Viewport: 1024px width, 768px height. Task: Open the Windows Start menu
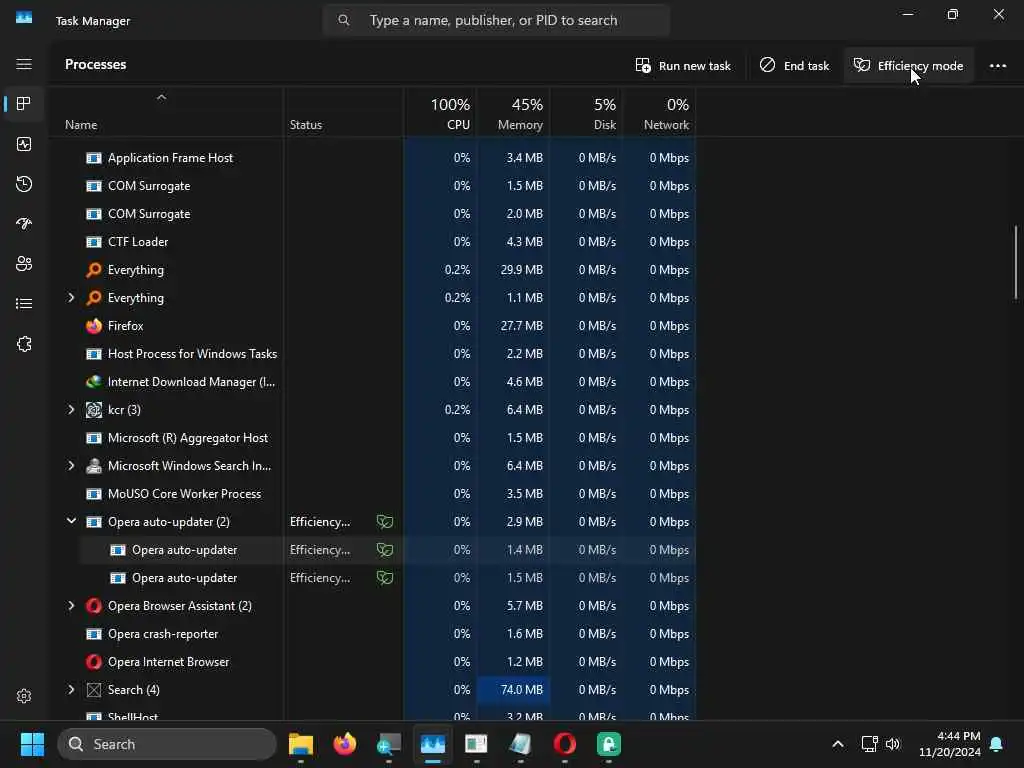pos(32,744)
